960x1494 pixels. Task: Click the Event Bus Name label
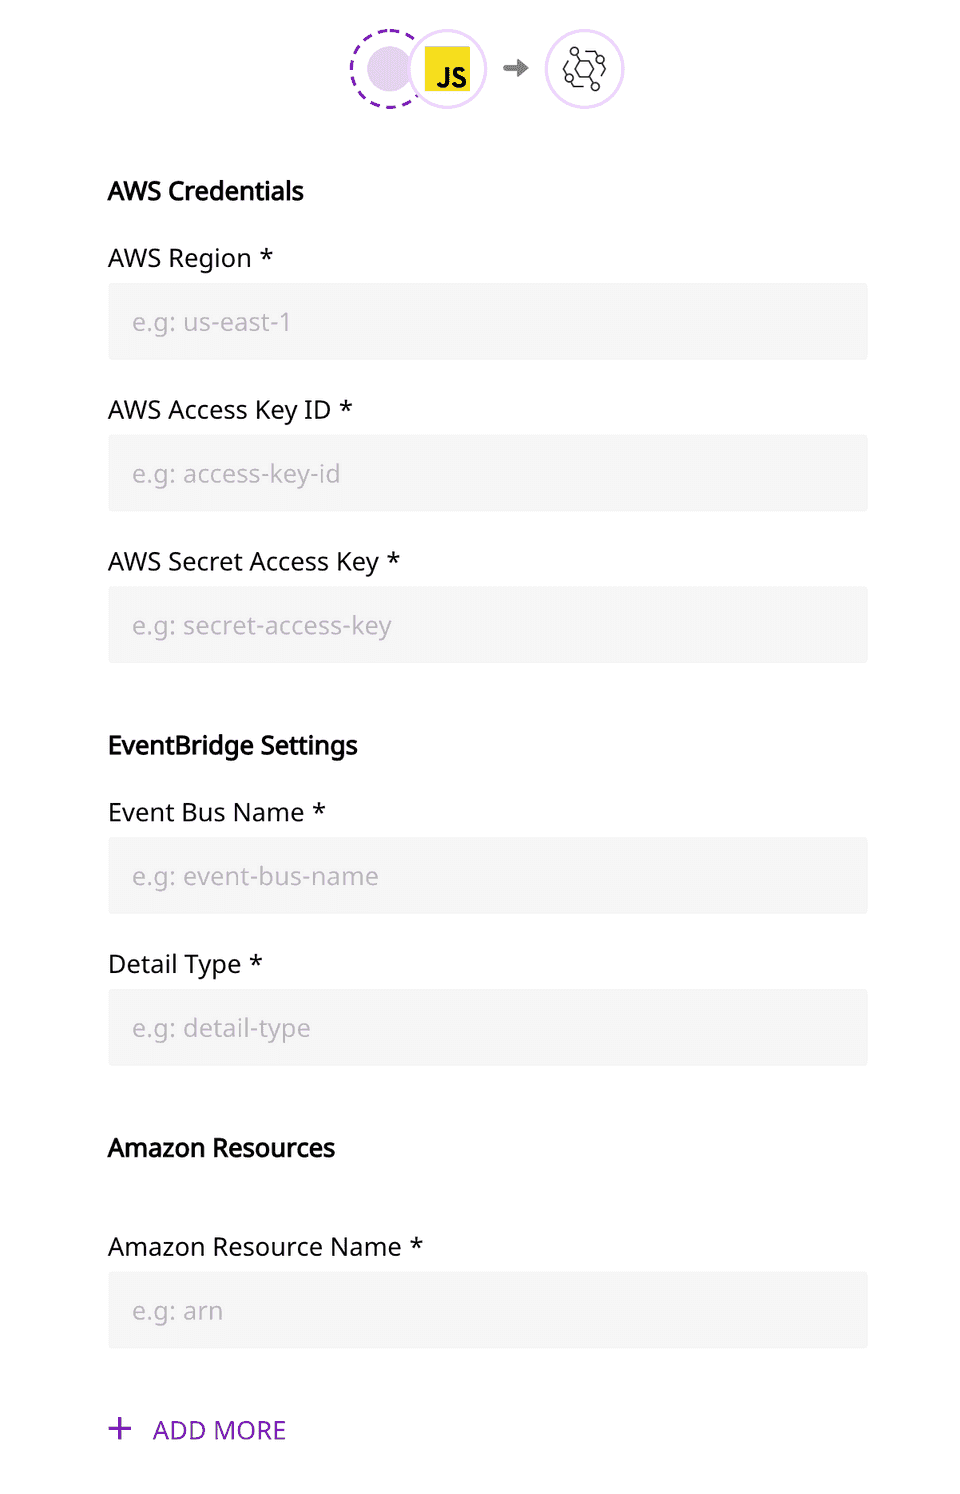point(206,813)
